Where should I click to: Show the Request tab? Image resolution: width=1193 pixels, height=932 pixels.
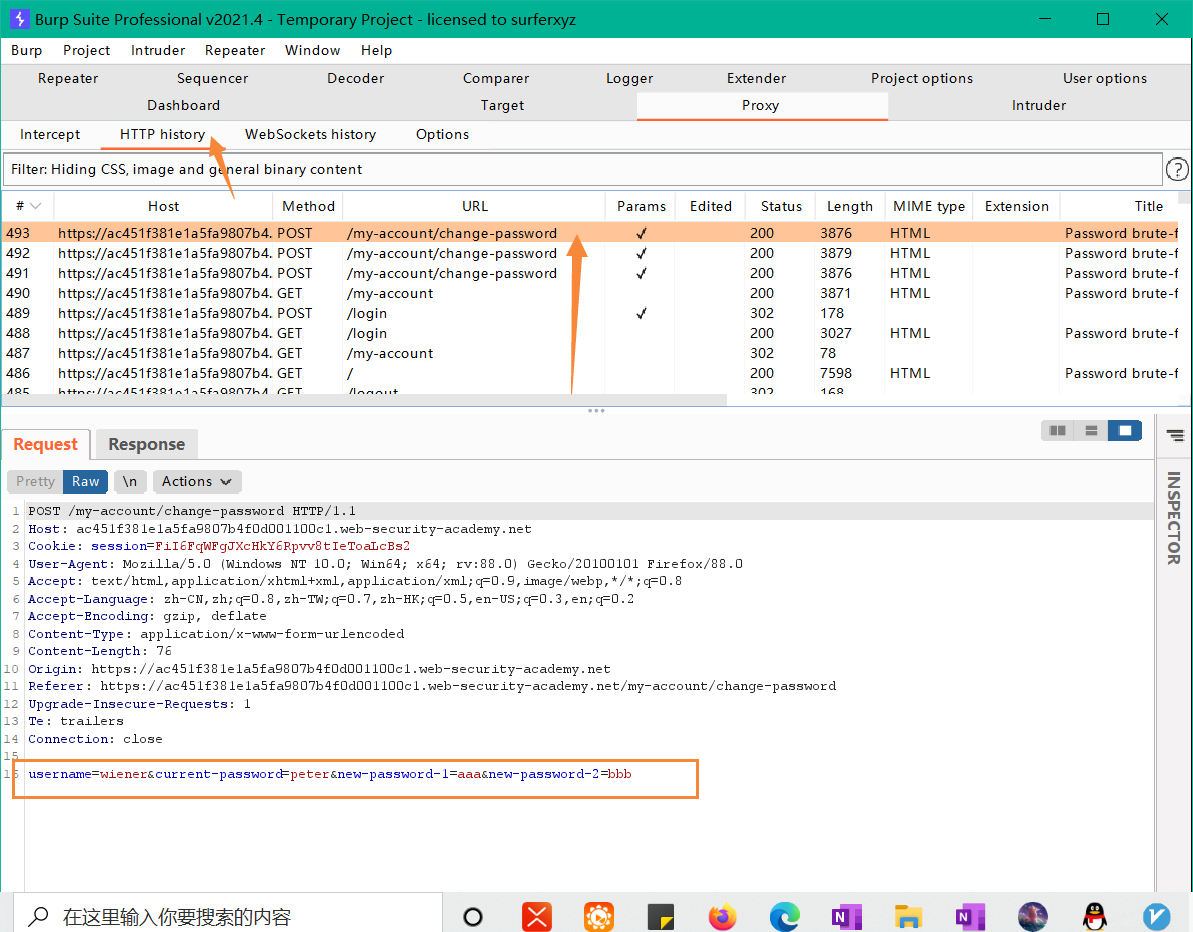coord(46,444)
